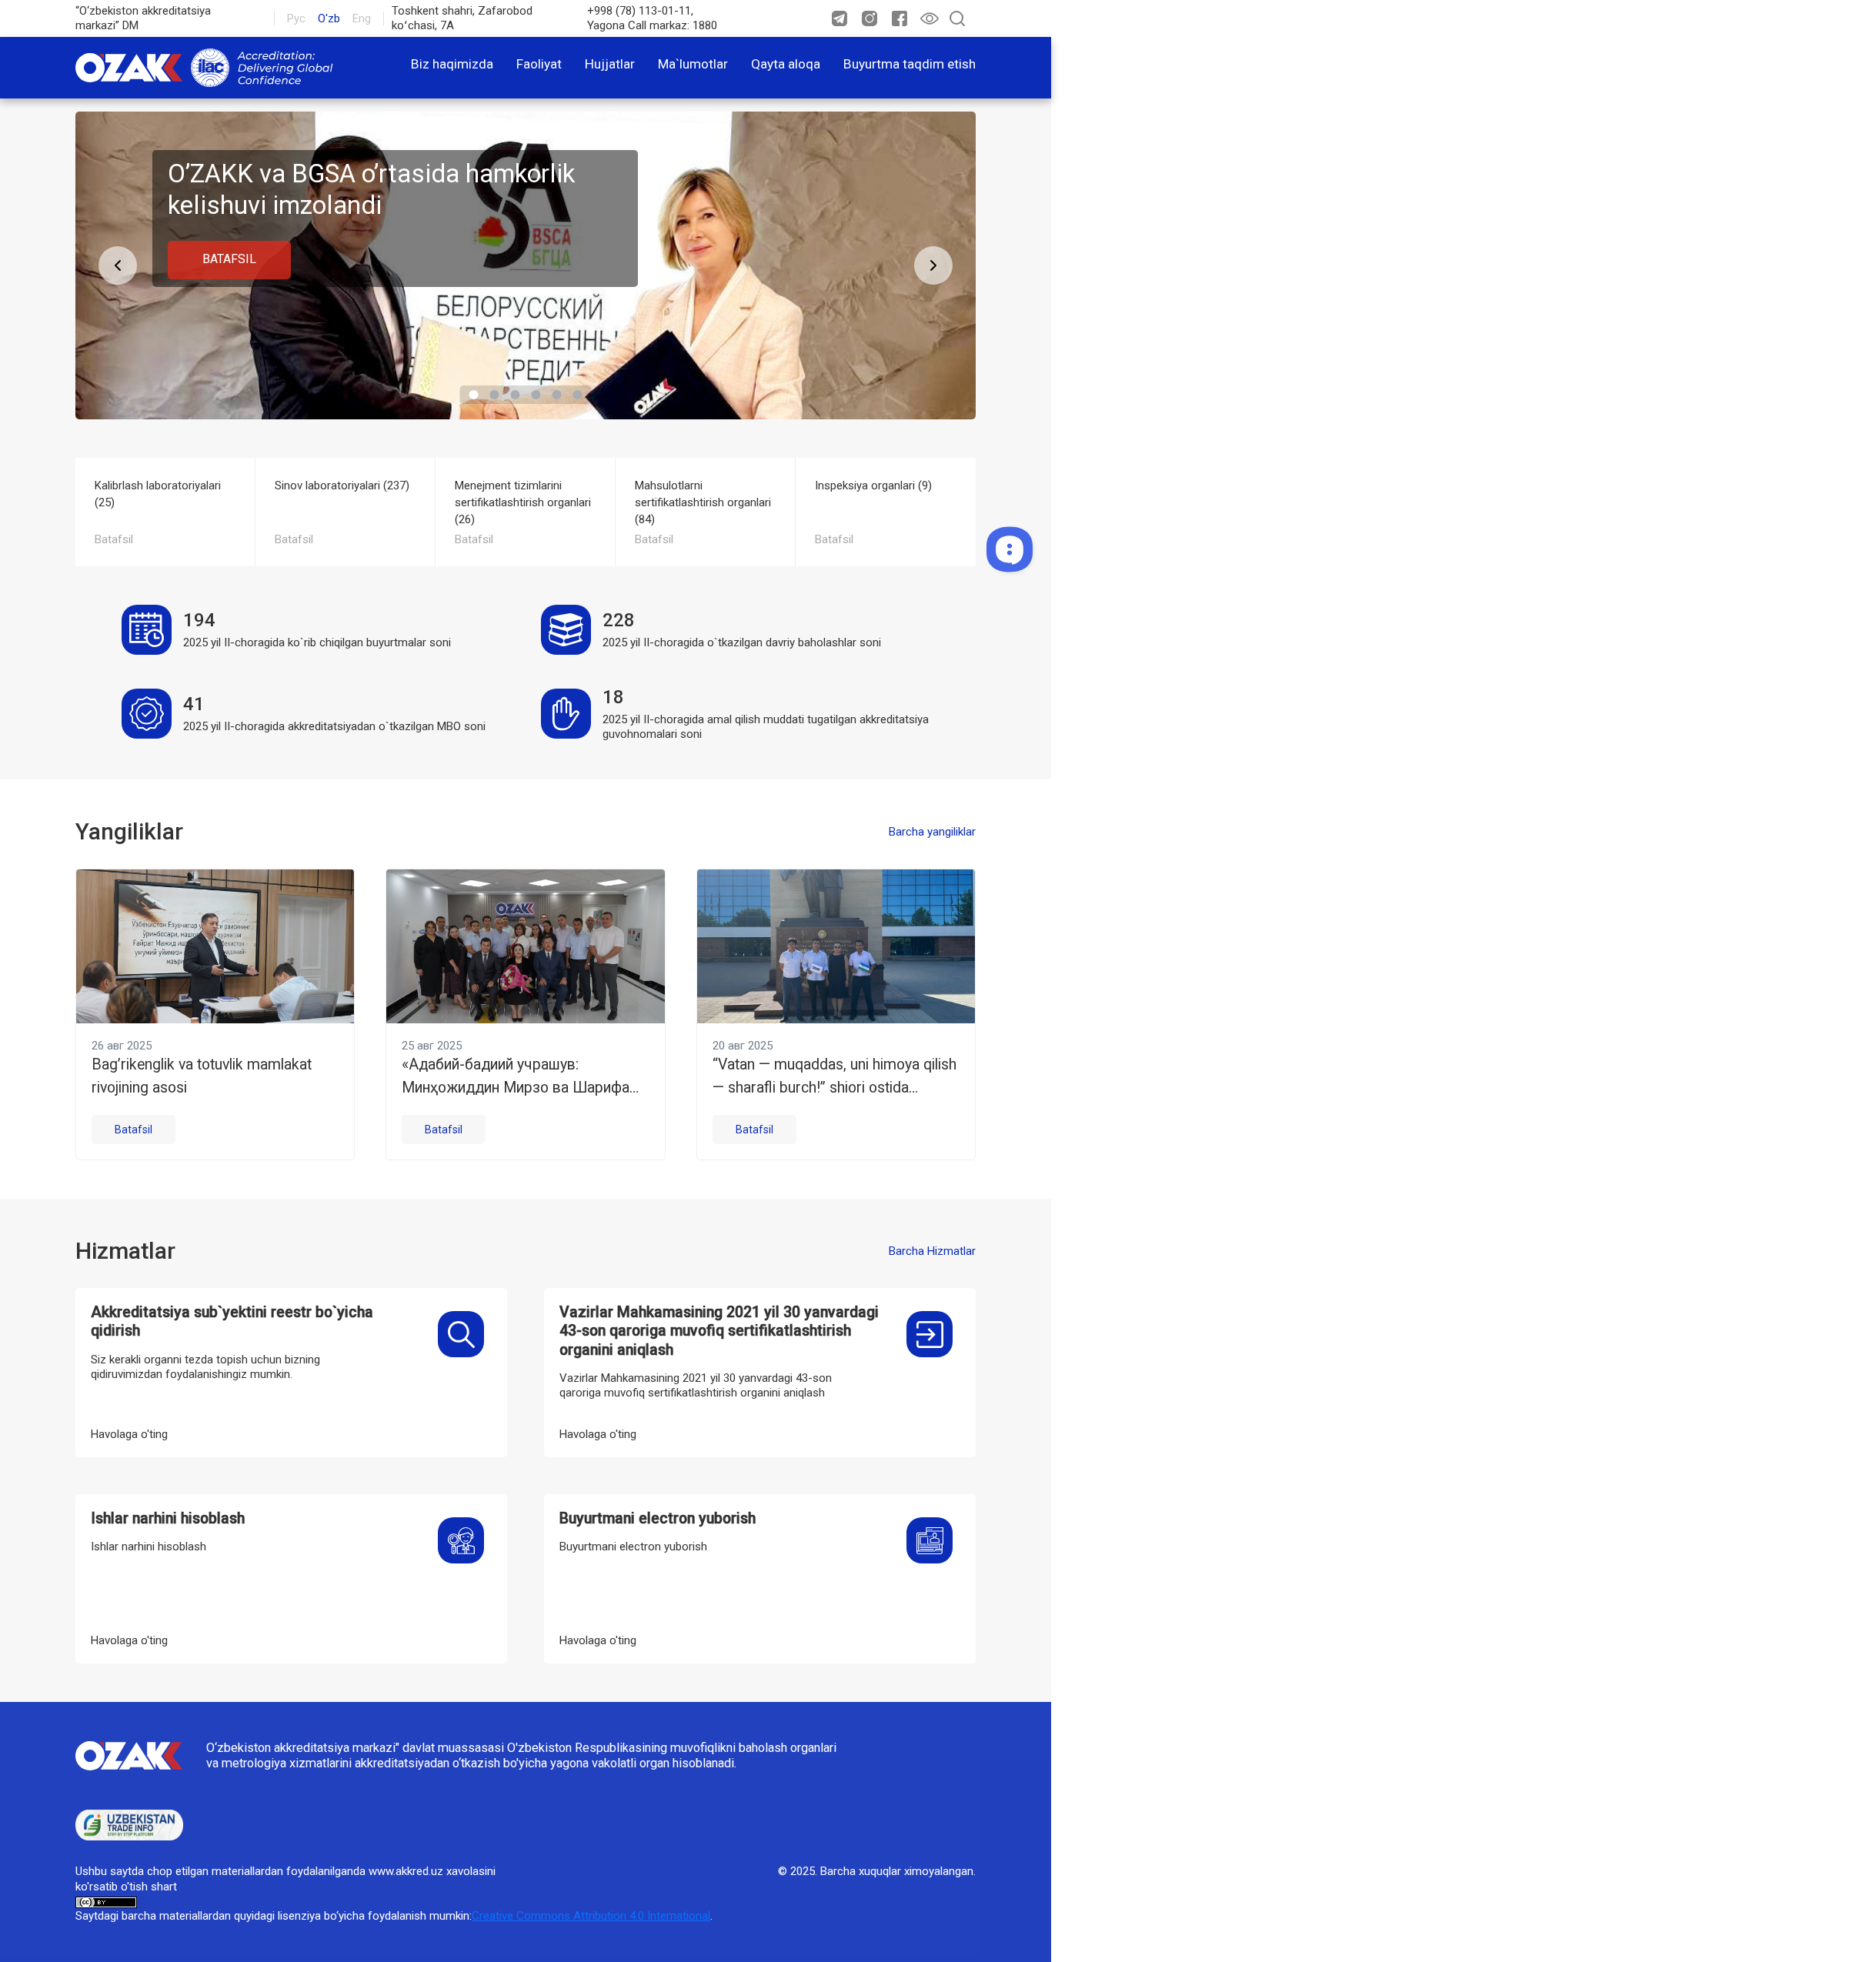The image size is (1876, 1962).
Task: Follow Havolaga o'ting on Vazirlar Mahkamasining card
Action: click(x=597, y=1434)
